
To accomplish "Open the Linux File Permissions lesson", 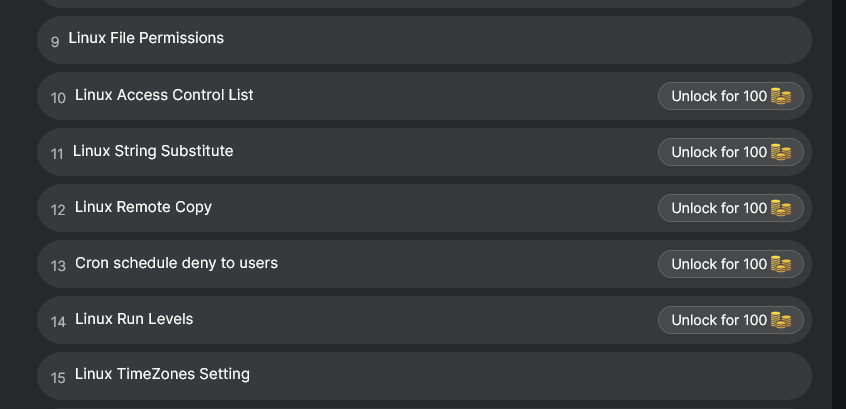I will (424, 40).
